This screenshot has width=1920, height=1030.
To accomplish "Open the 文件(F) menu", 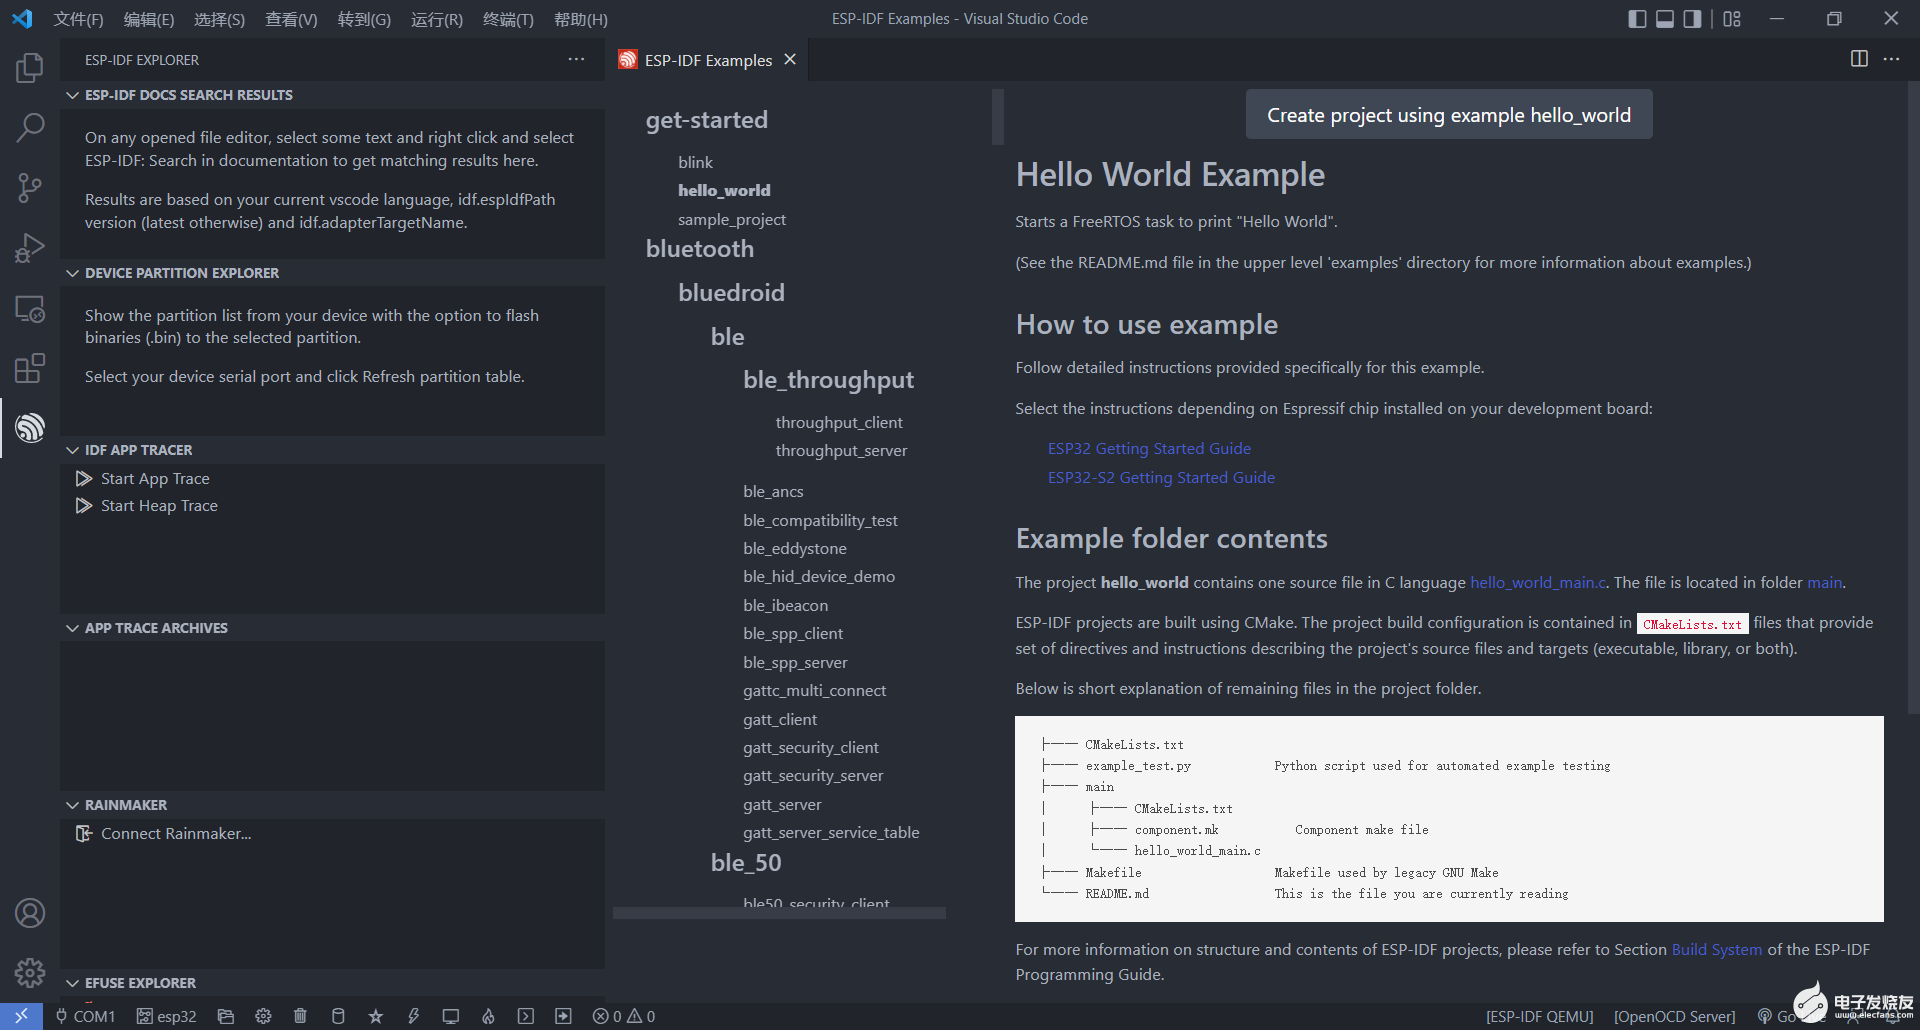I will tap(78, 19).
